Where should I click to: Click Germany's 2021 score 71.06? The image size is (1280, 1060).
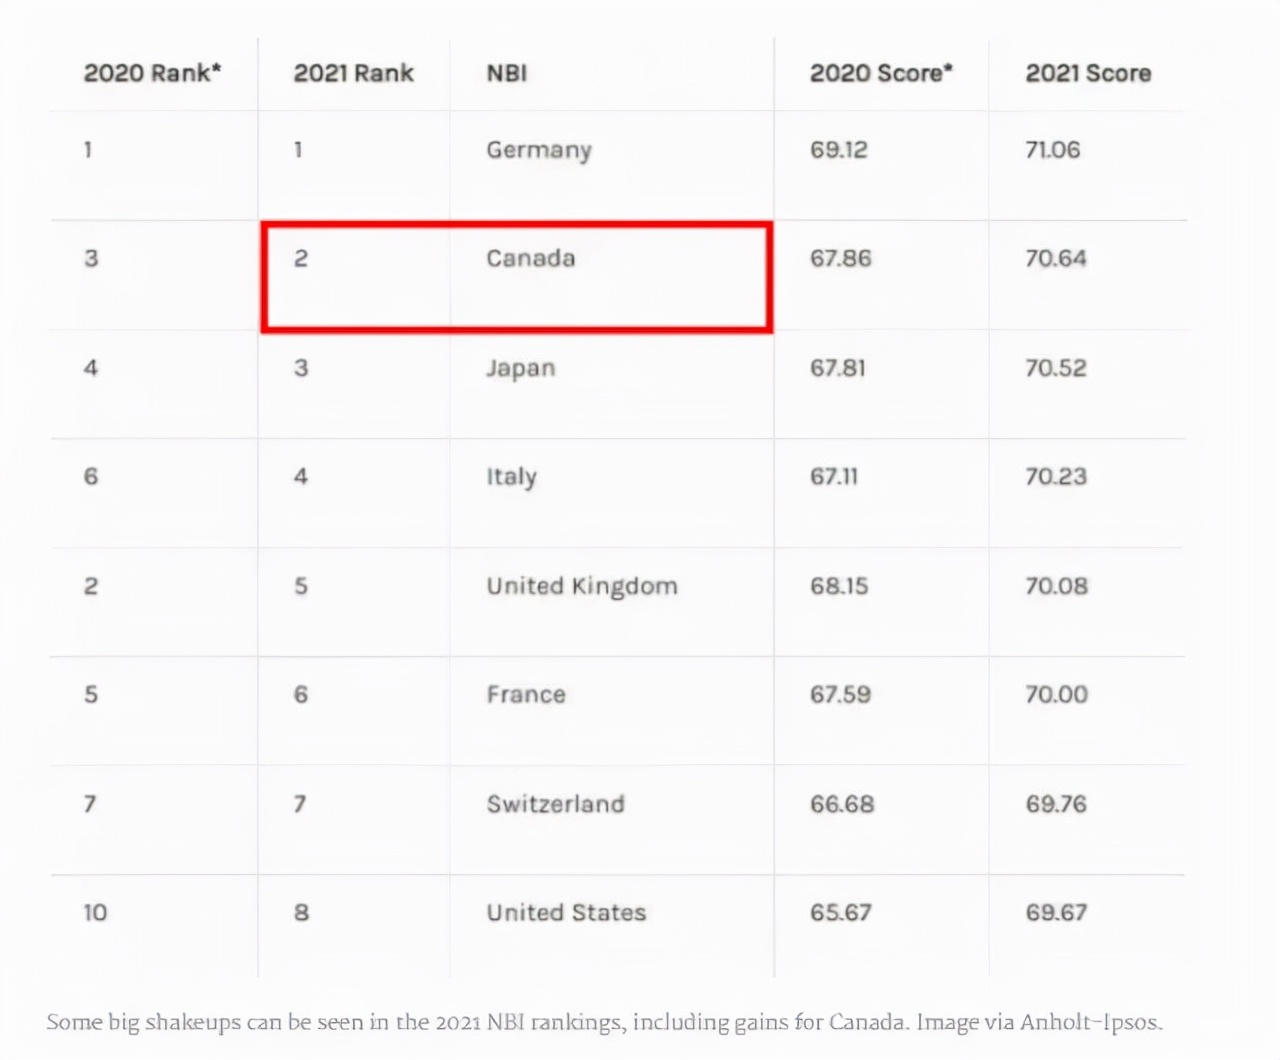point(1052,150)
